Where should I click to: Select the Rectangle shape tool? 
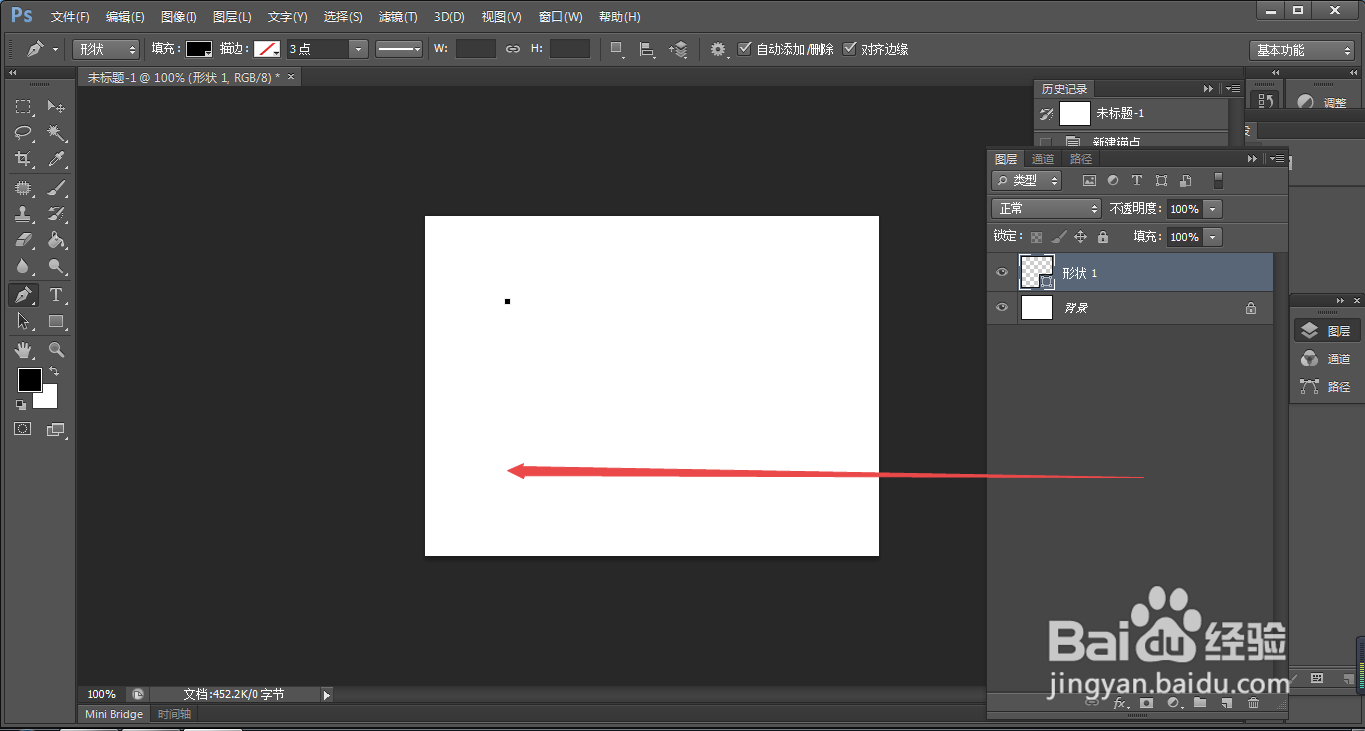[57, 321]
